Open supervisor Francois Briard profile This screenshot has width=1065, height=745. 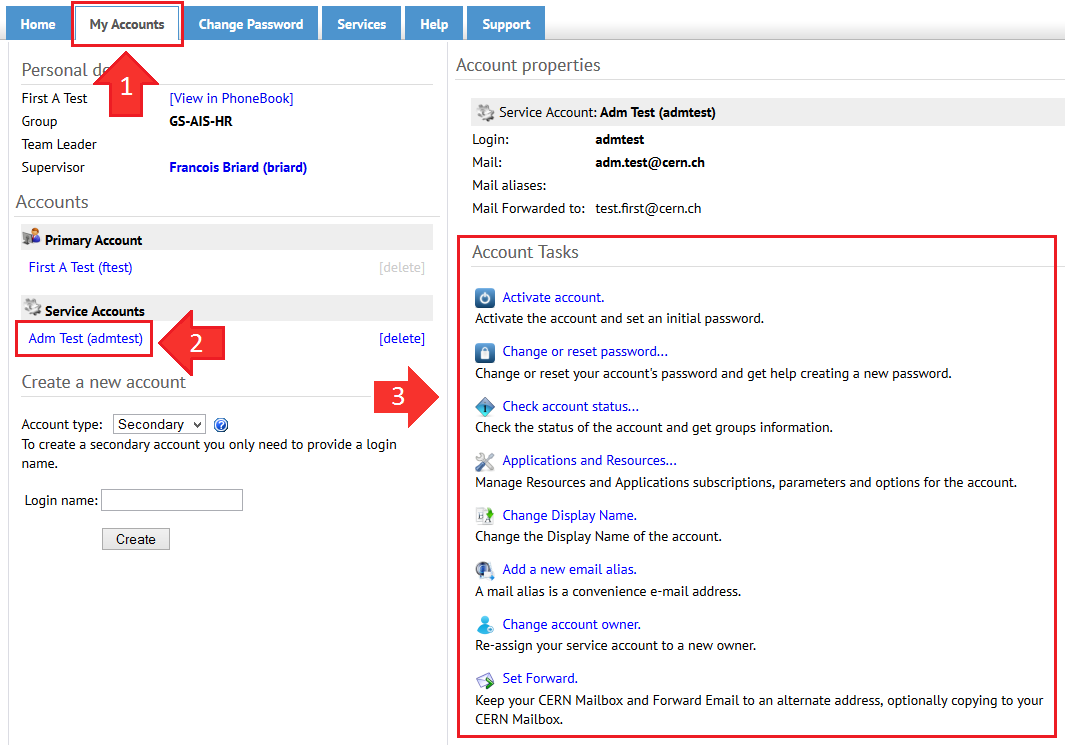237,167
